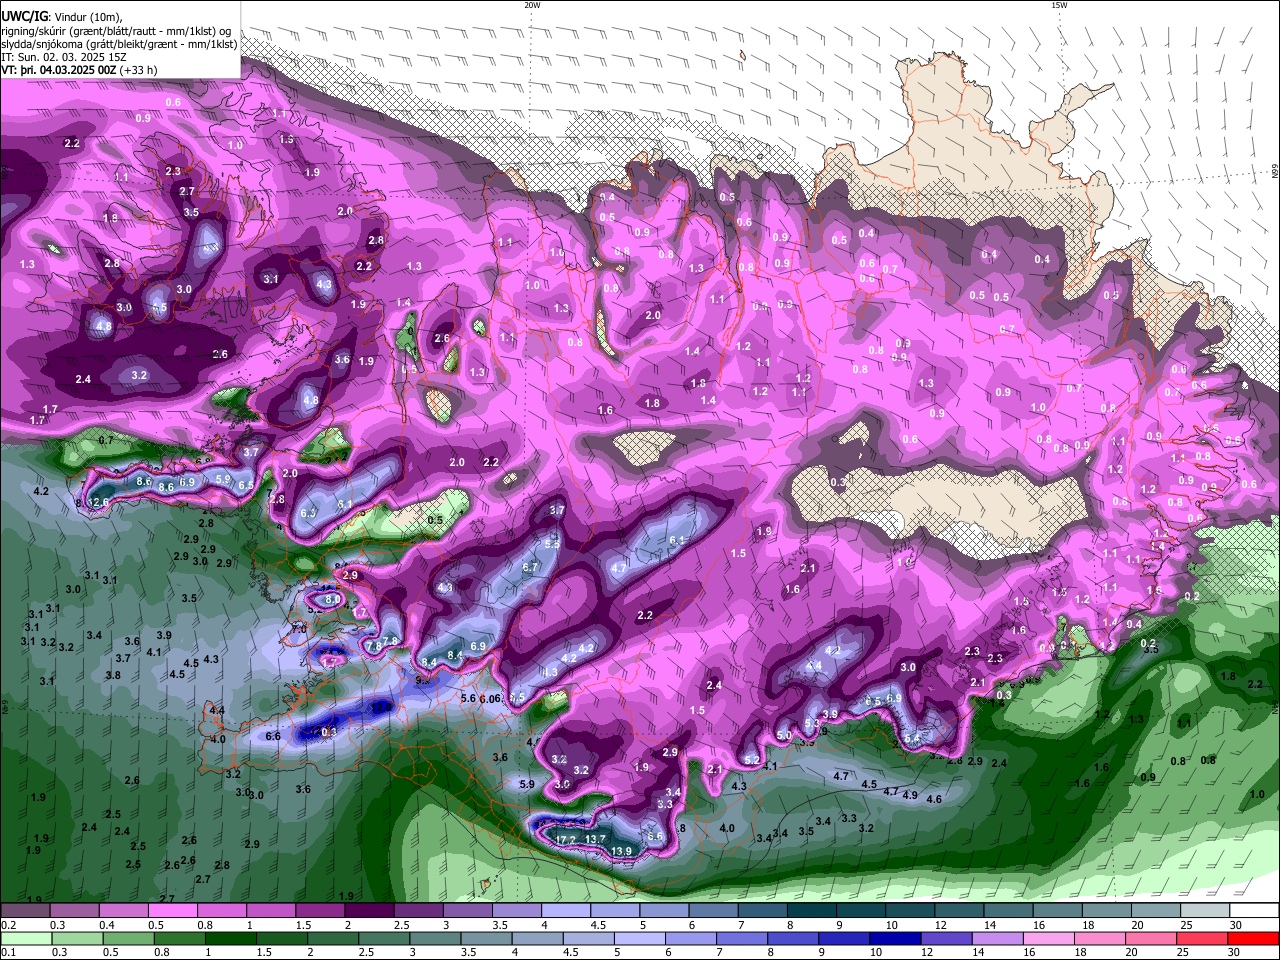Click the "(+33 h)" forecast offset
Viewport: 1280px width, 960px height.
click(x=138, y=71)
